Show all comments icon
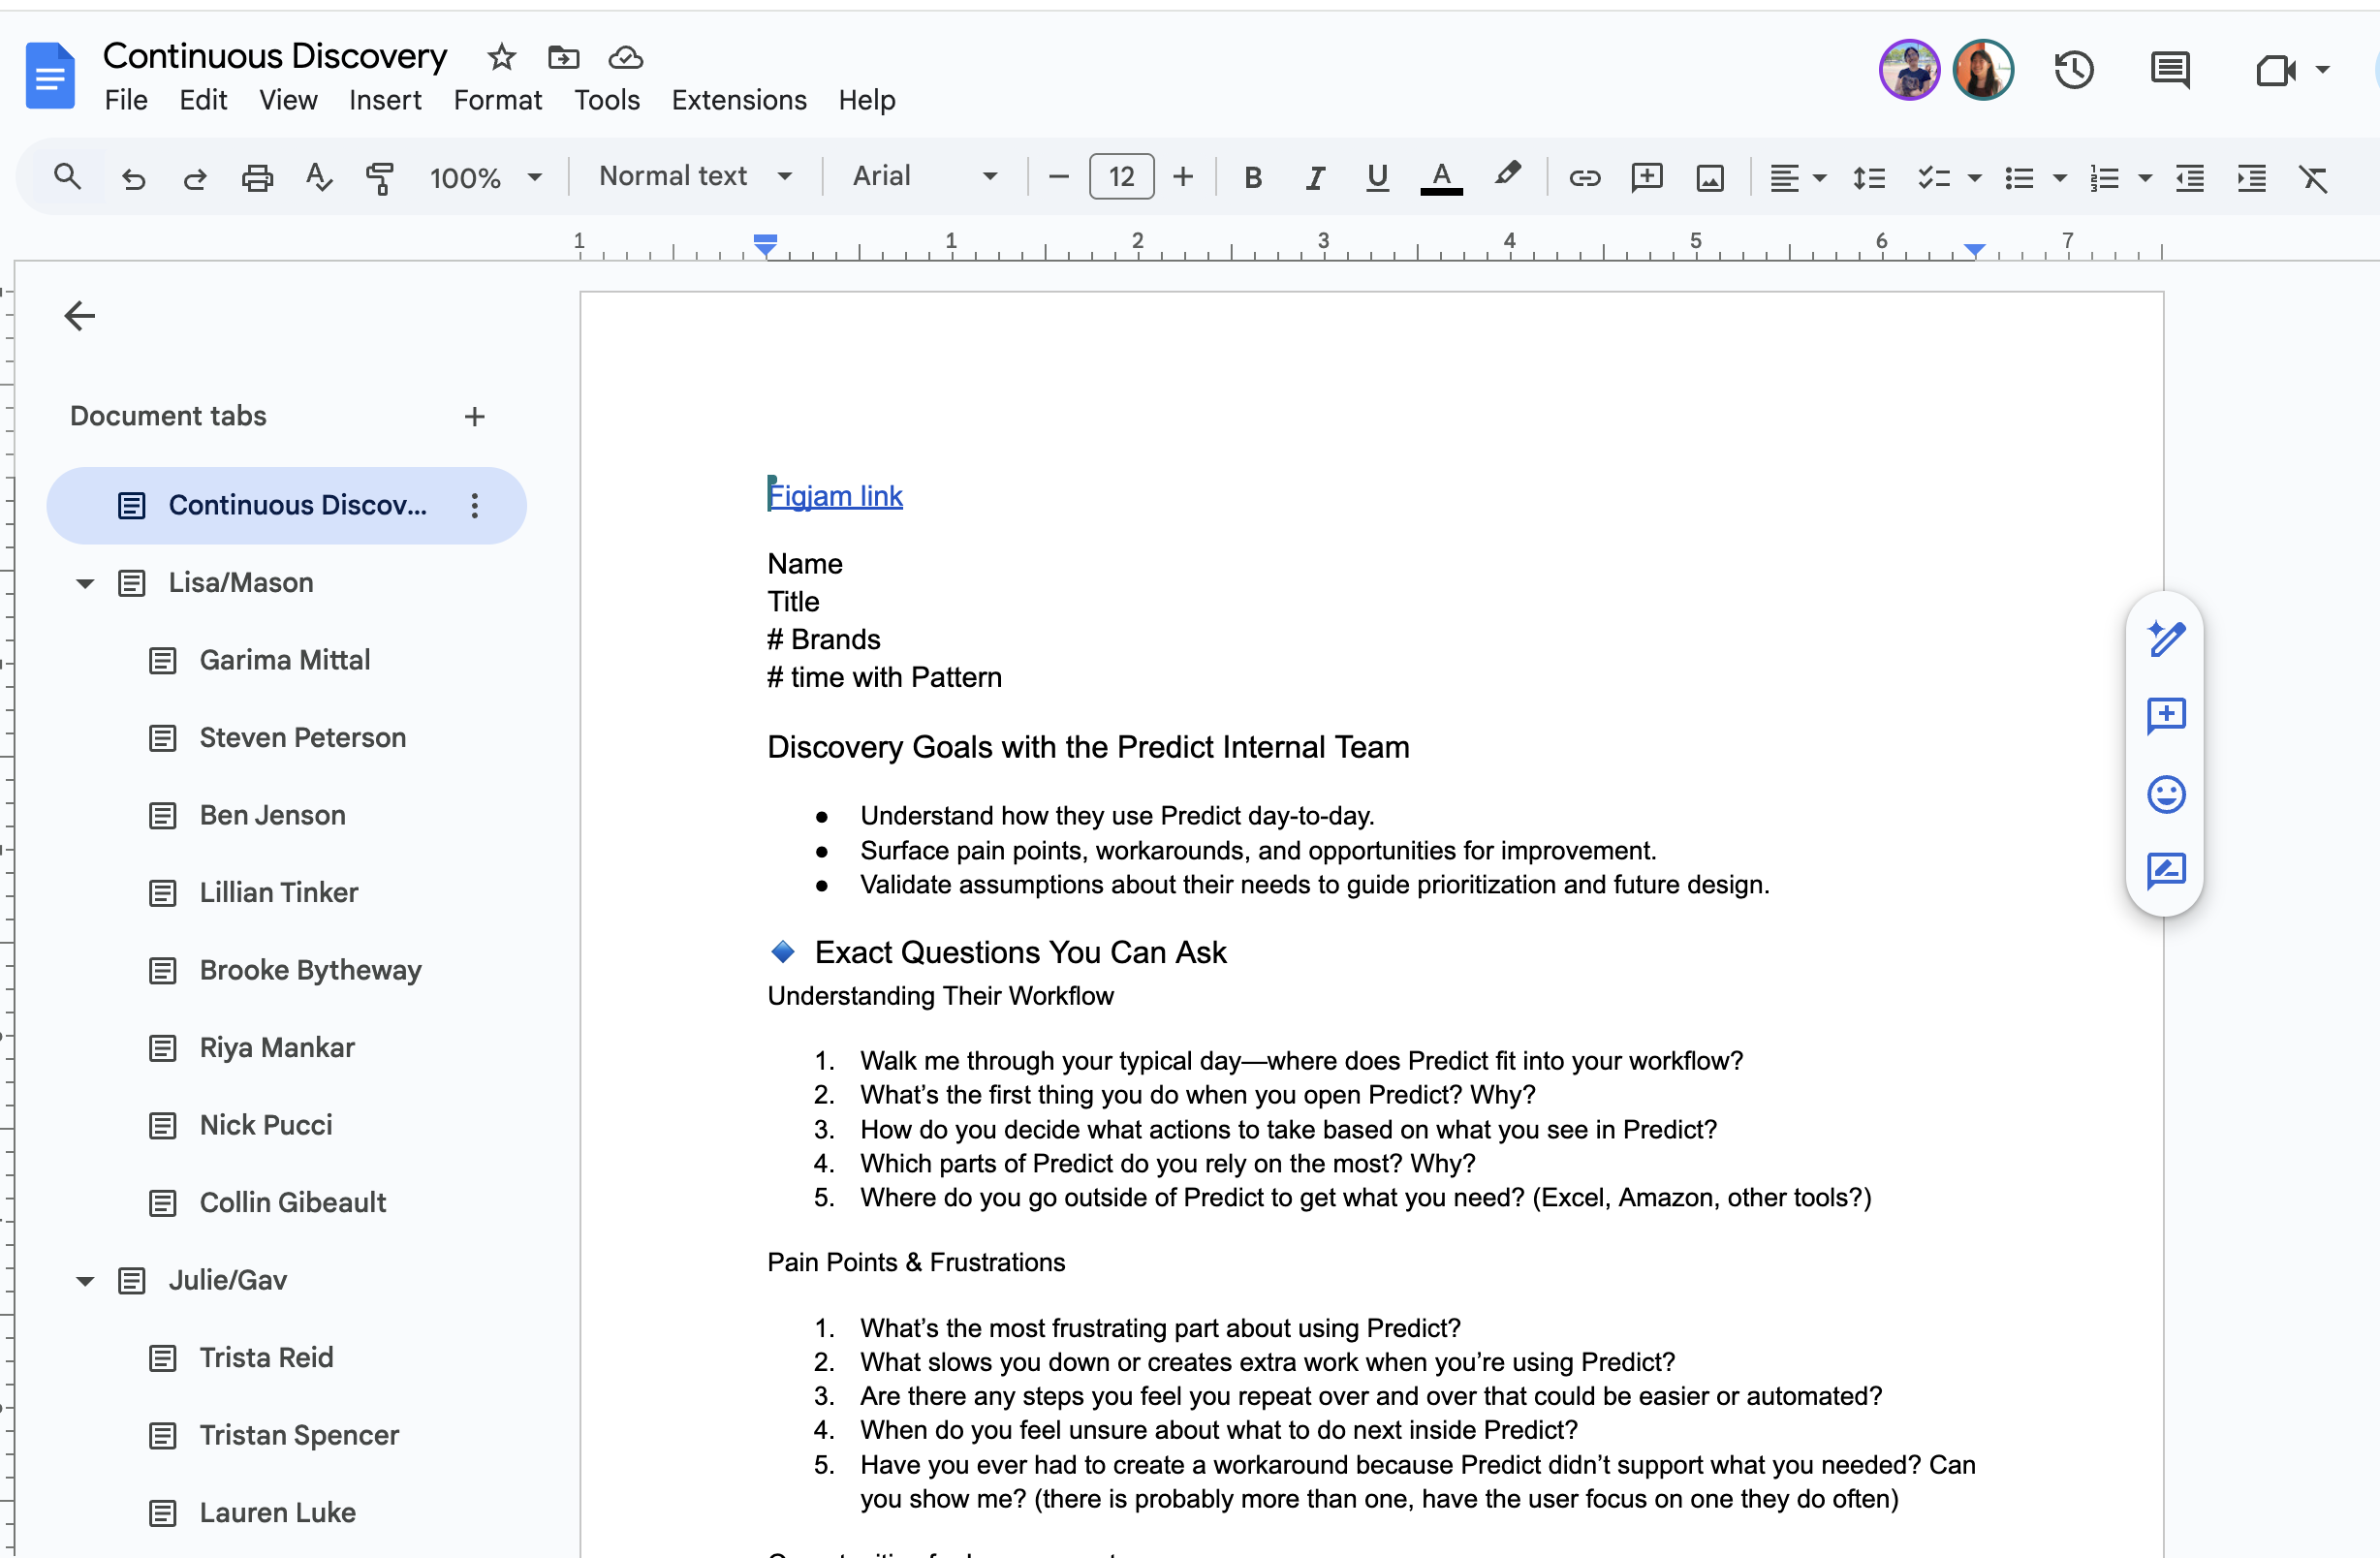2380x1558 pixels. coord(2170,70)
